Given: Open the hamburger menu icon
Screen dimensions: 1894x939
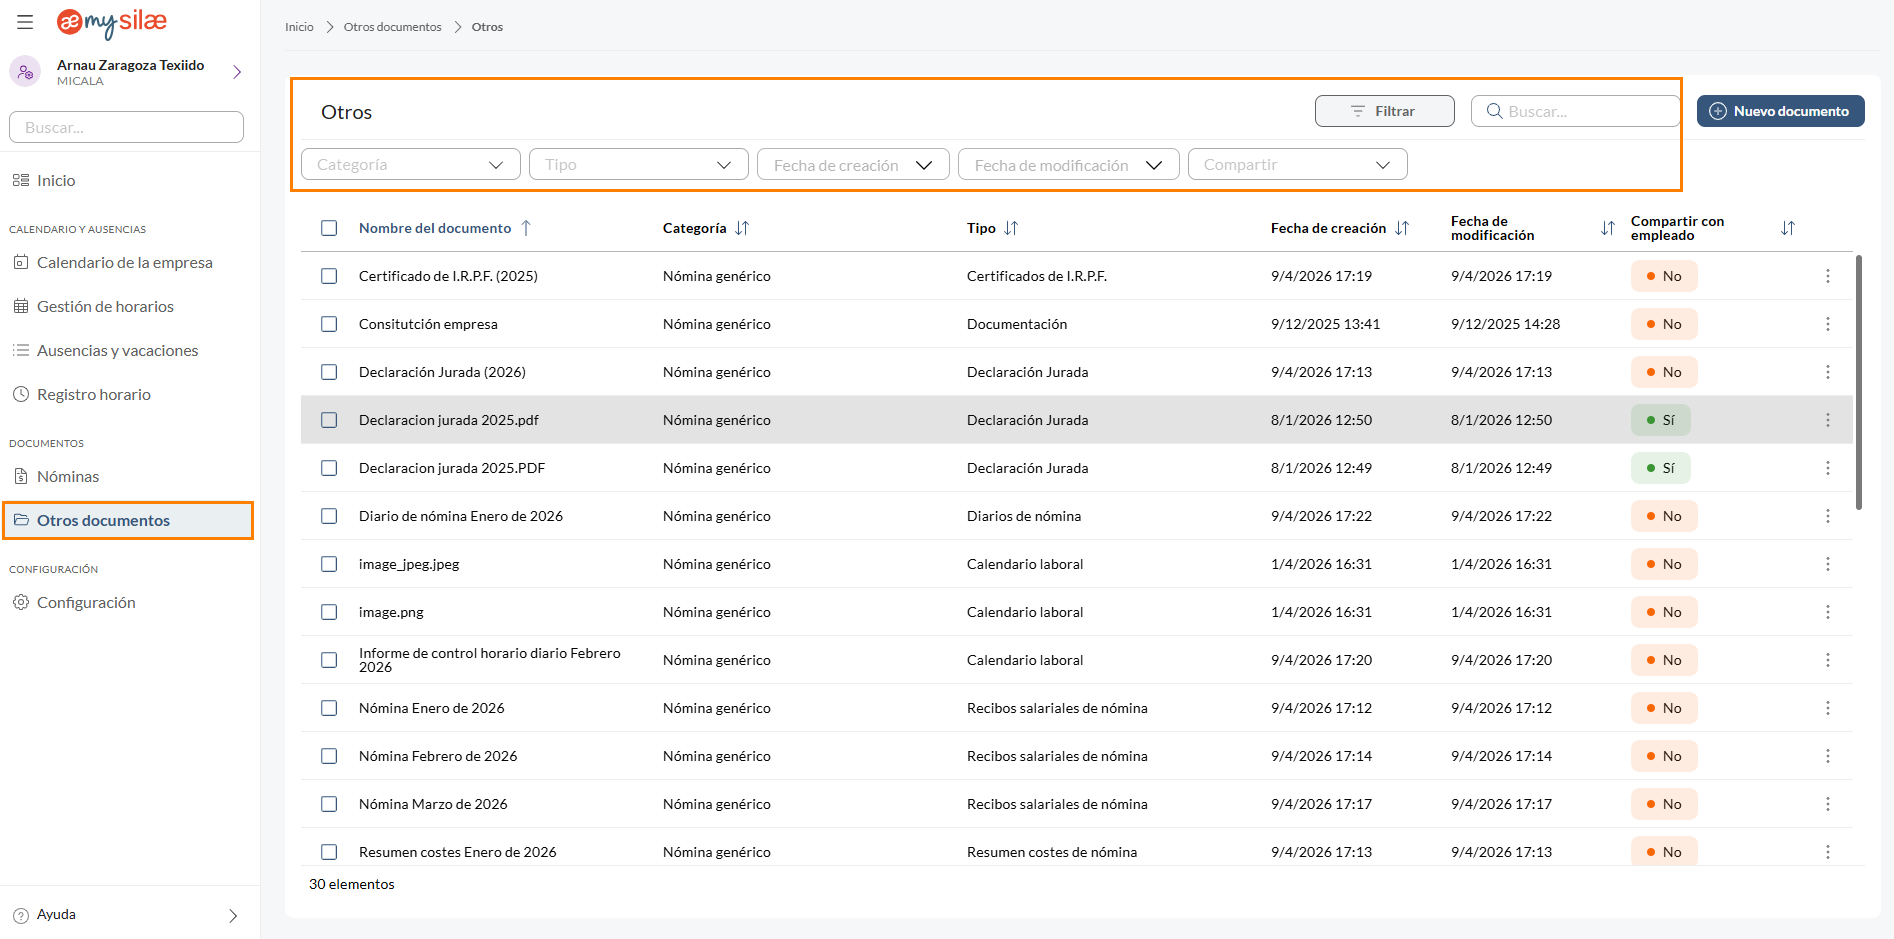Looking at the screenshot, I should 25,22.
